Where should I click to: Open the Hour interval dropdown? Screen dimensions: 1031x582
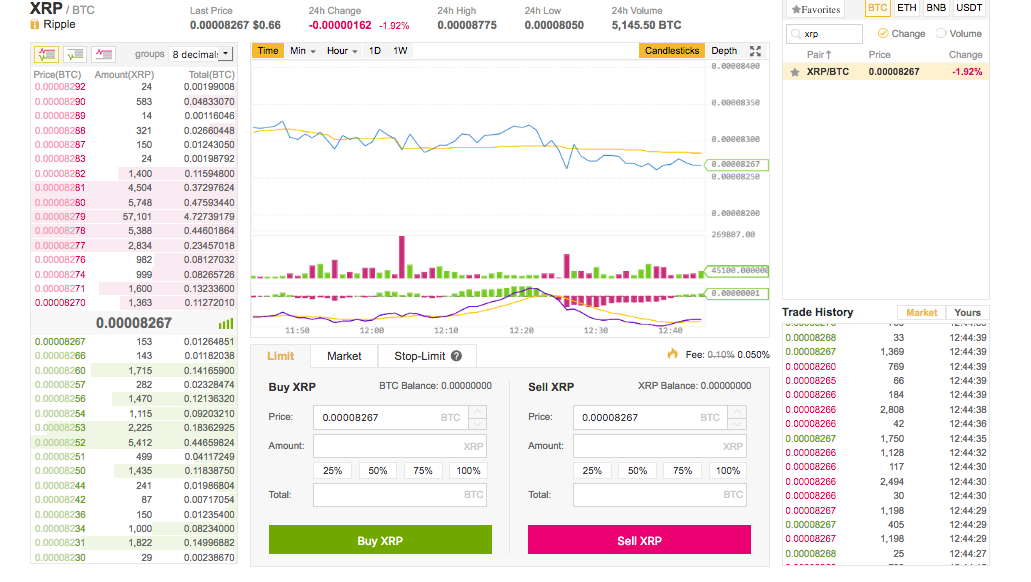pyautogui.click(x=342, y=51)
